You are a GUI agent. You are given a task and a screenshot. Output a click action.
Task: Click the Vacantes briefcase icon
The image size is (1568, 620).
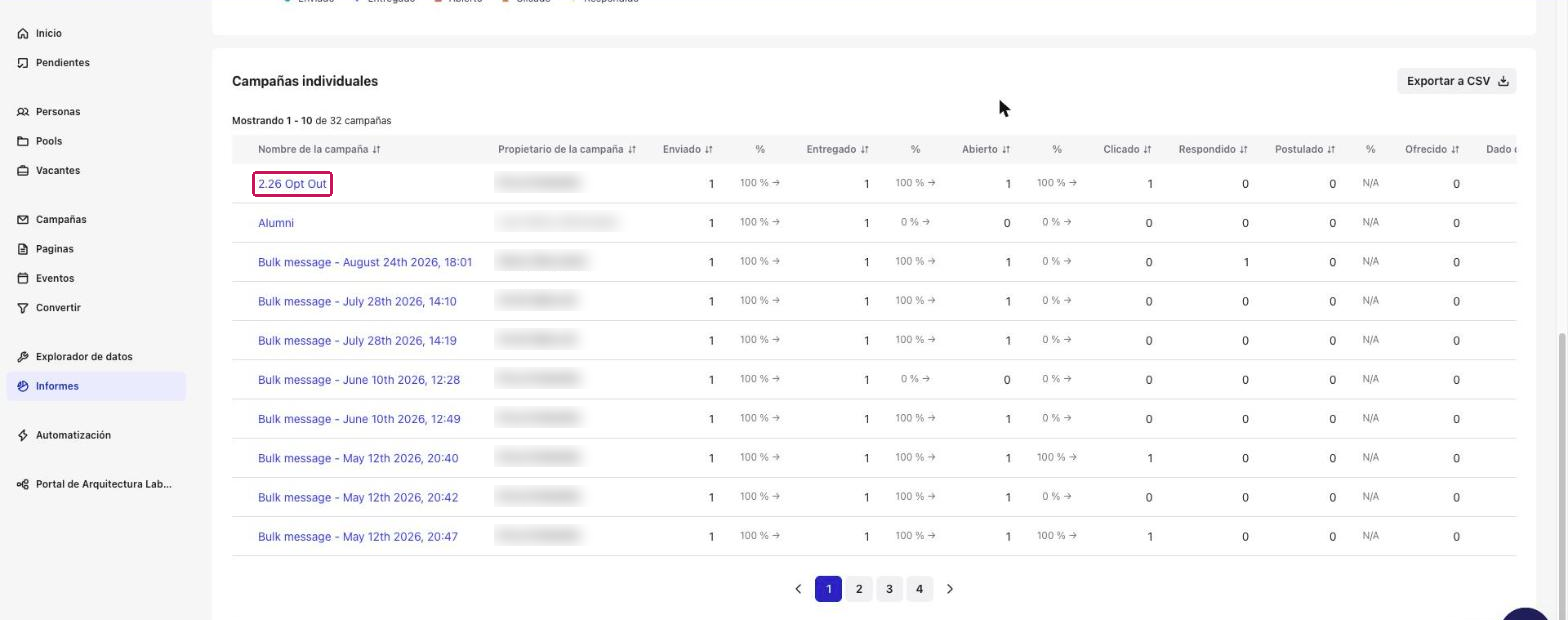(23, 171)
